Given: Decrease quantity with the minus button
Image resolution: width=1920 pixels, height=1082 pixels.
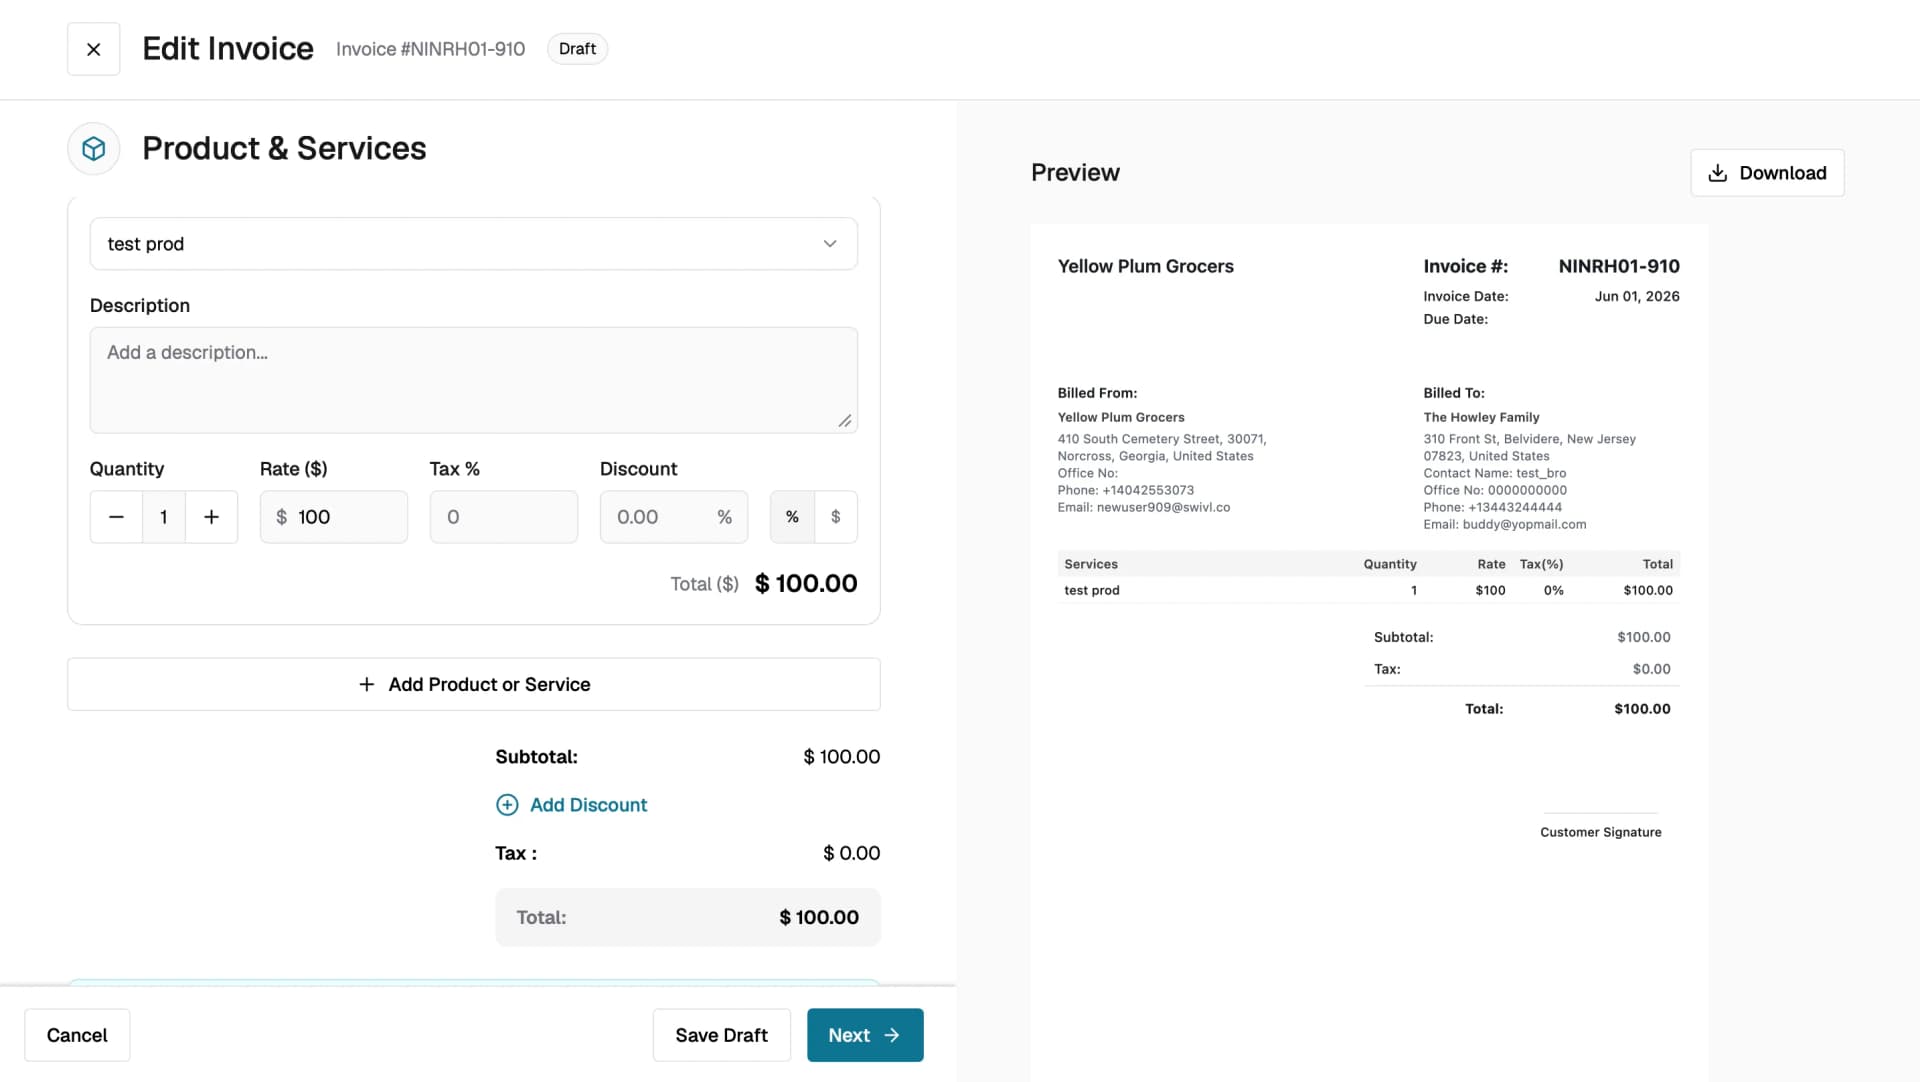Looking at the screenshot, I should (x=116, y=517).
